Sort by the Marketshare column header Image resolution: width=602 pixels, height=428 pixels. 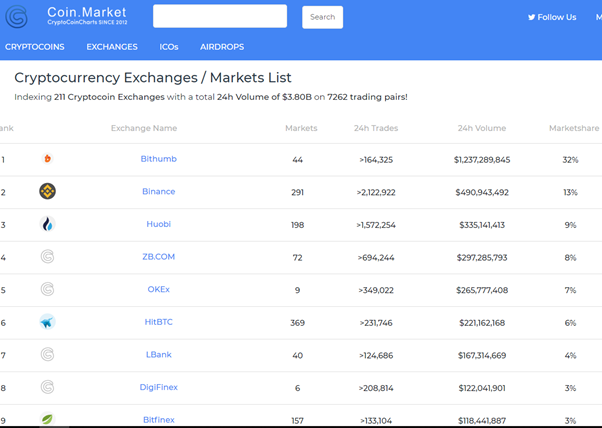[574, 128]
